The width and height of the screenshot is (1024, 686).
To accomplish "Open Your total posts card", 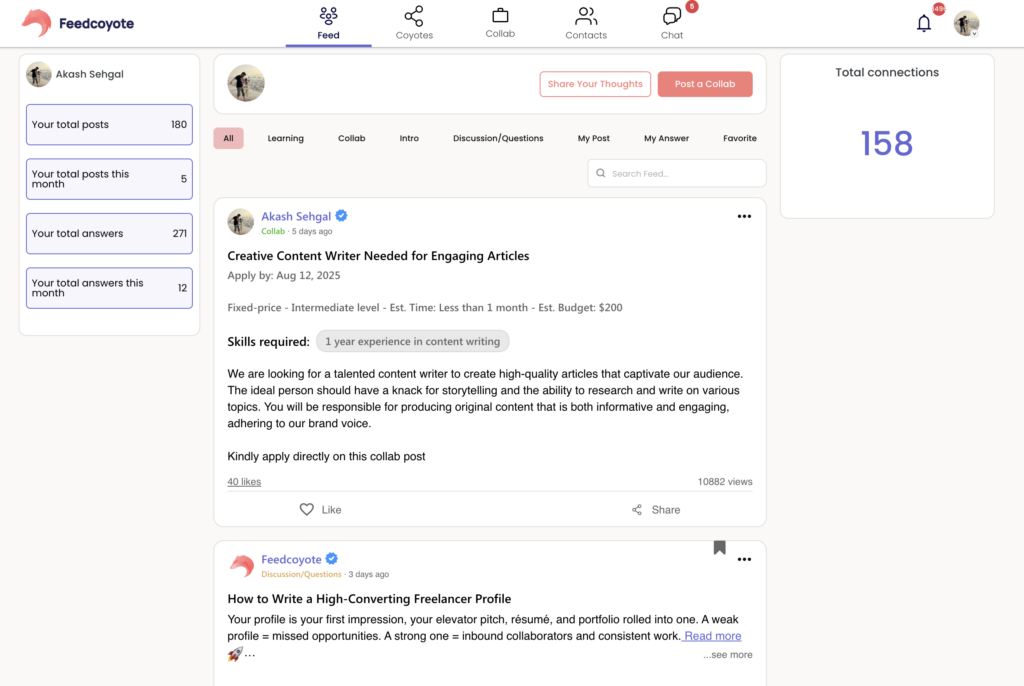I will 109,124.
